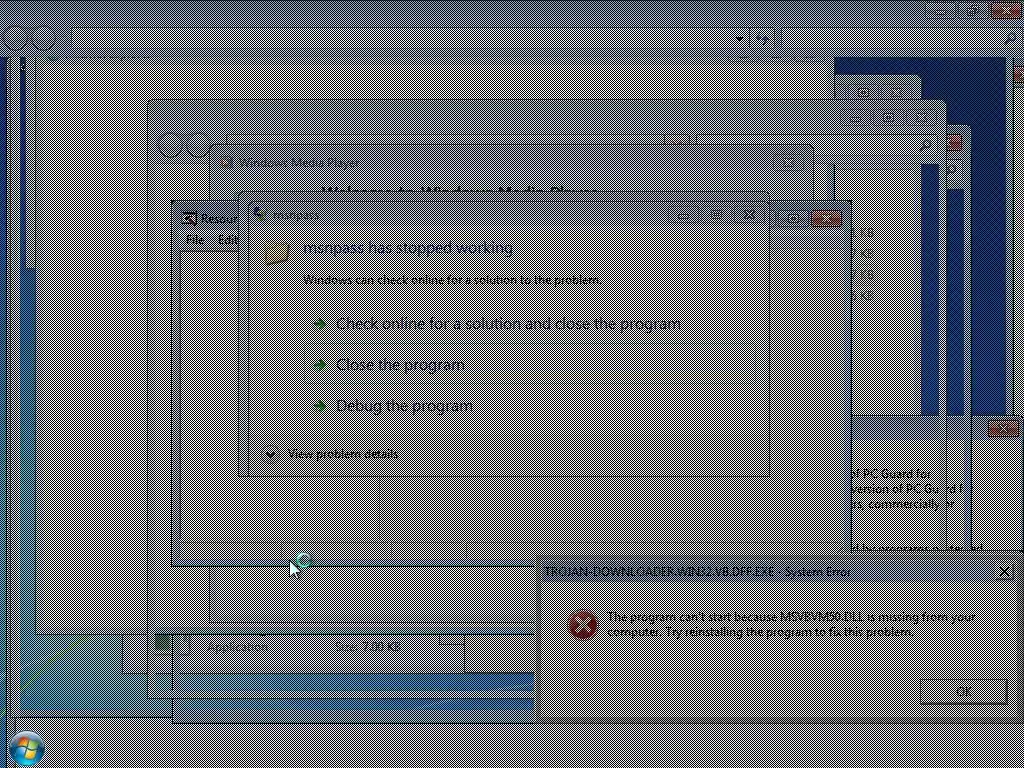
Task: Go forward in the second Explorer window
Action: click(x=198, y=145)
